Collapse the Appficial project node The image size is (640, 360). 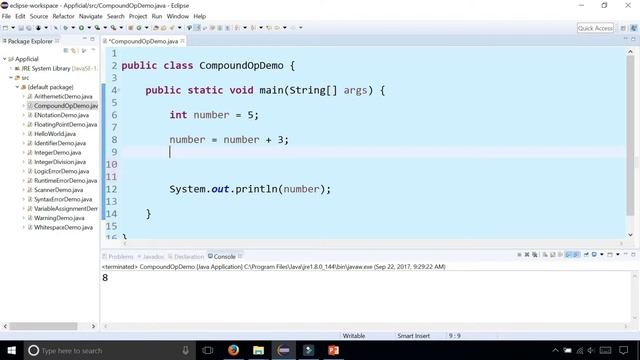coord(4,59)
